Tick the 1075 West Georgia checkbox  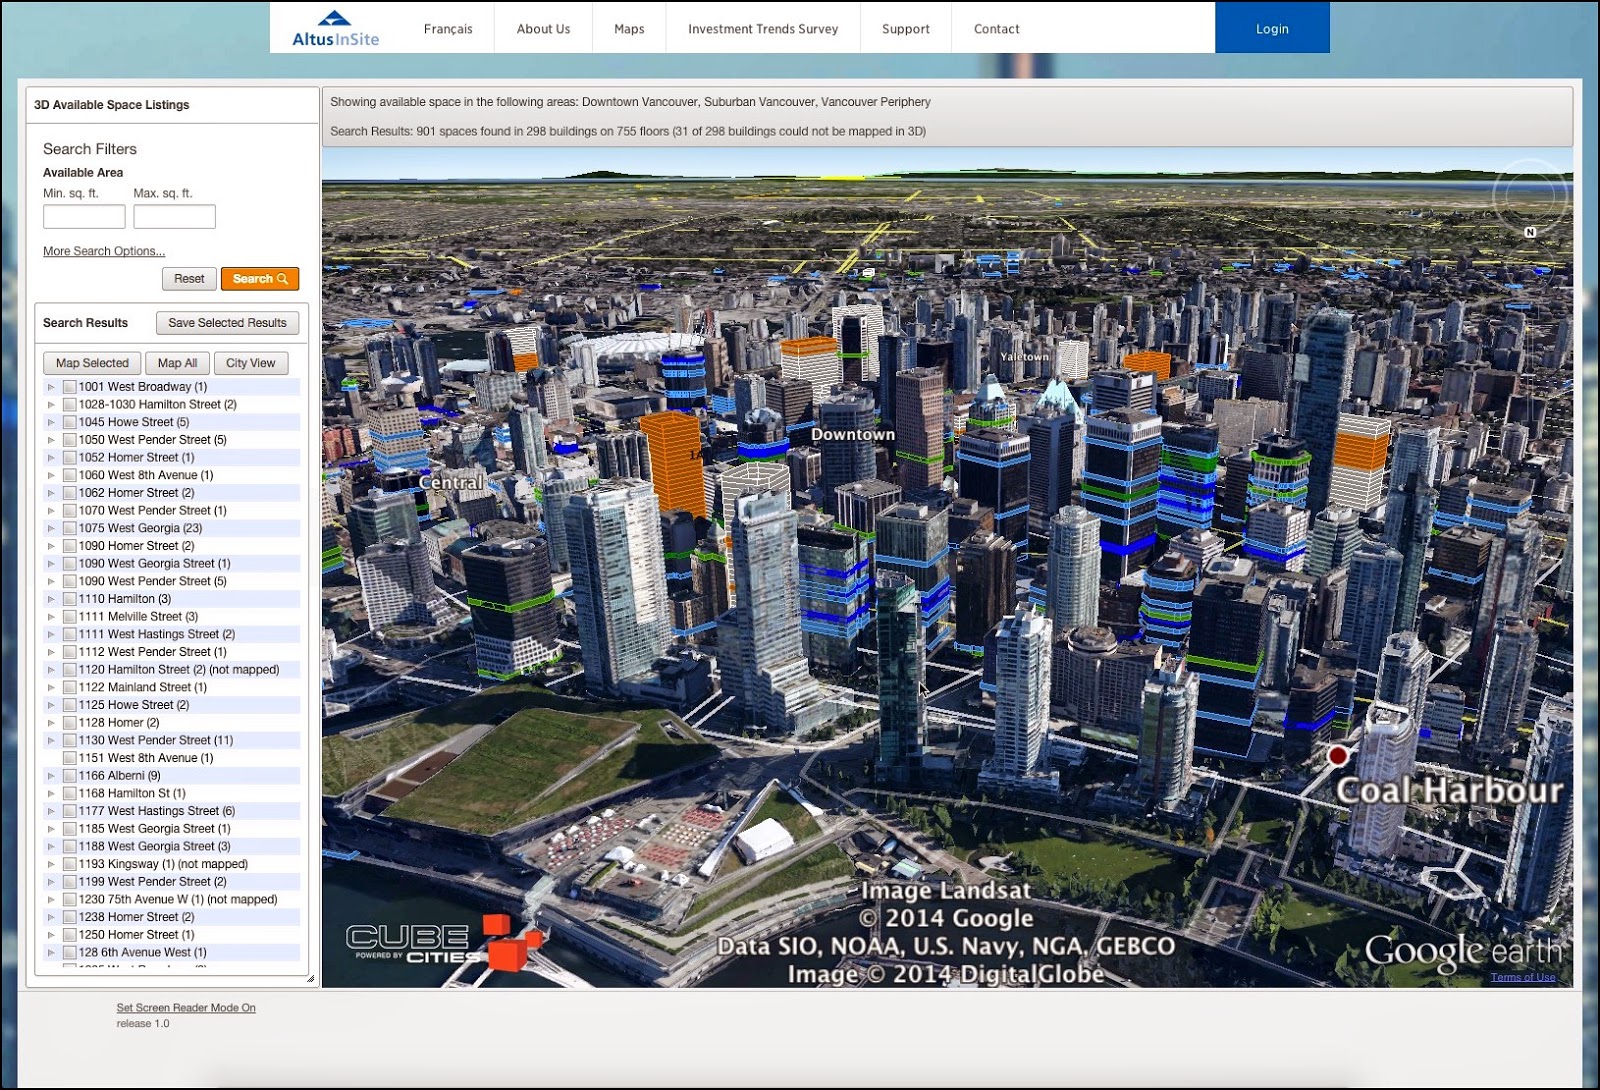point(70,528)
